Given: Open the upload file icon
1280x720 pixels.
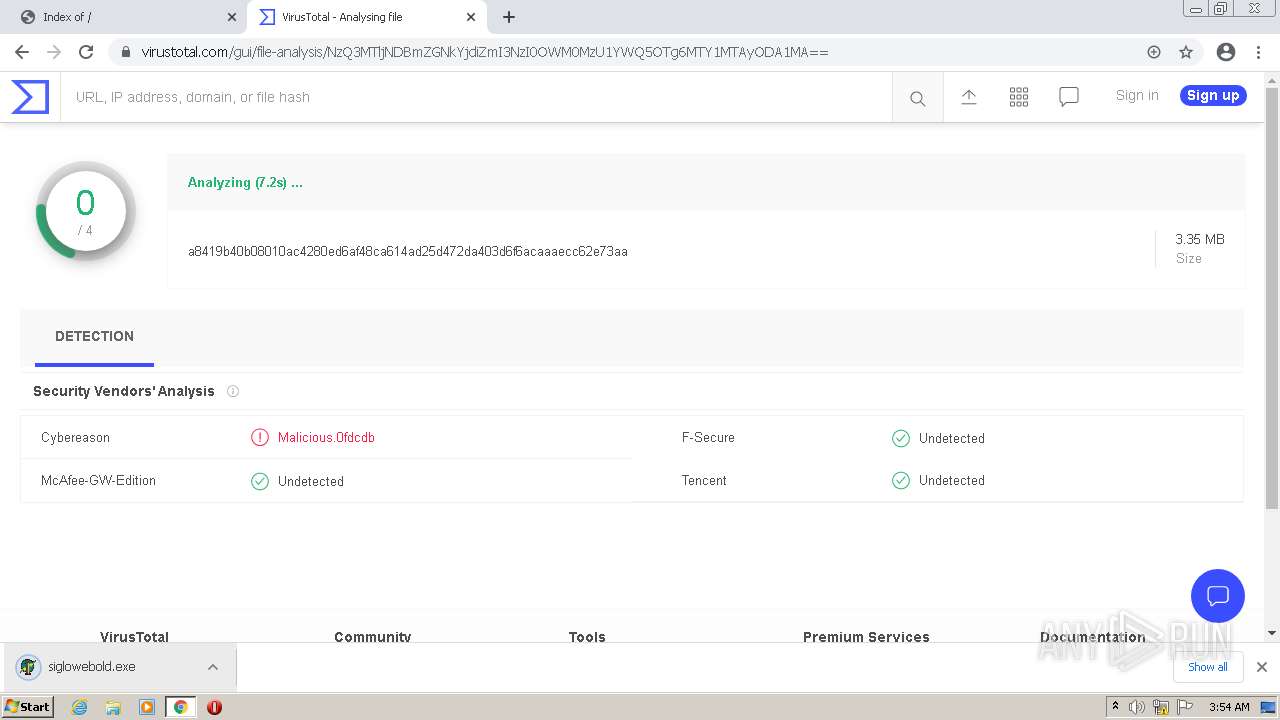Looking at the screenshot, I should pyautogui.click(x=968, y=97).
